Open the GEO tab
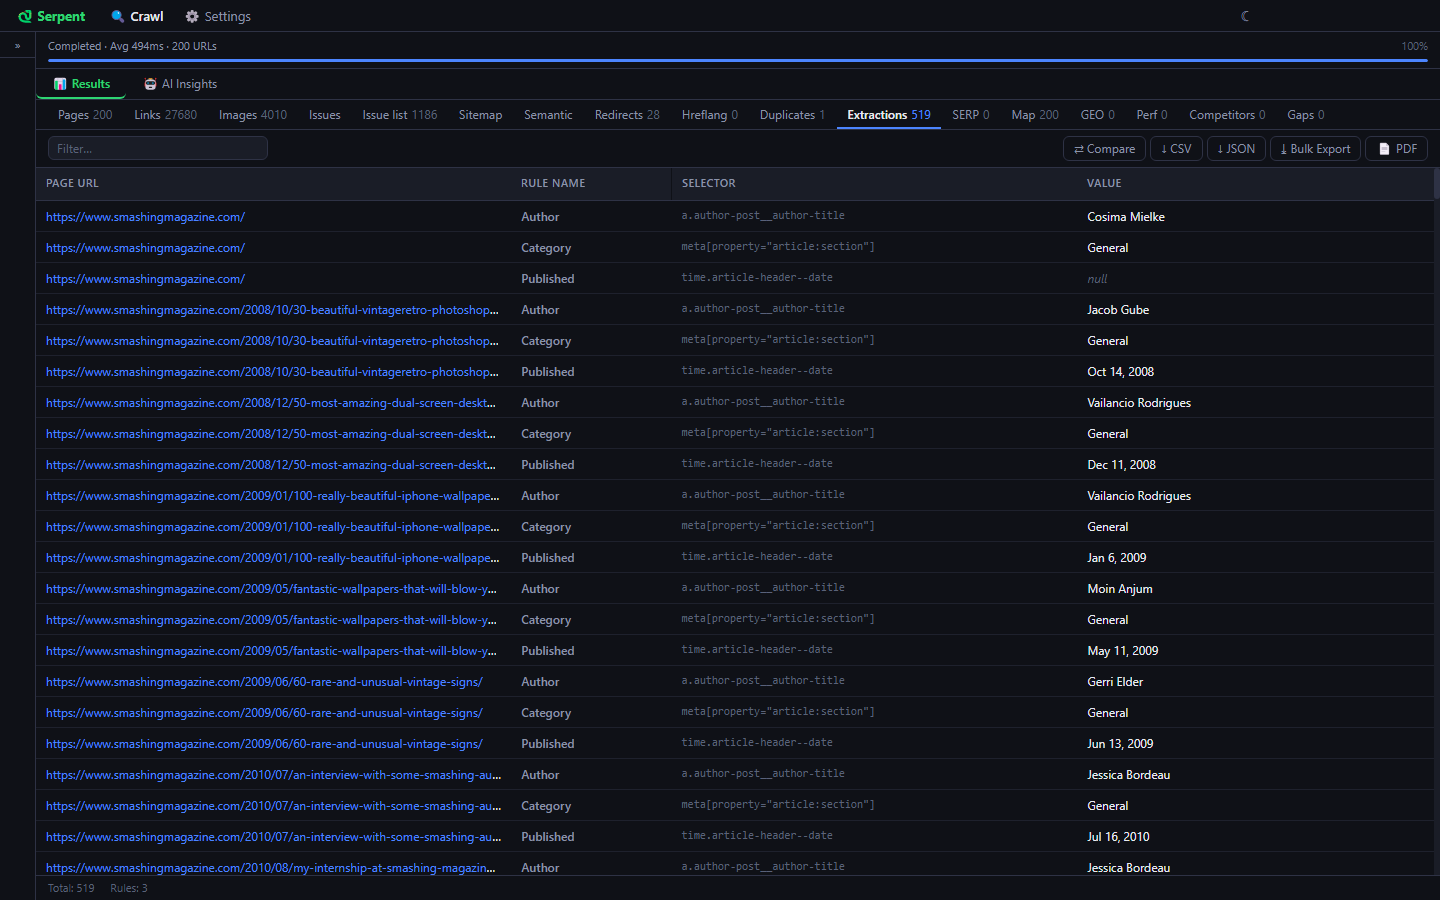Image resolution: width=1440 pixels, height=900 pixels. (1098, 115)
